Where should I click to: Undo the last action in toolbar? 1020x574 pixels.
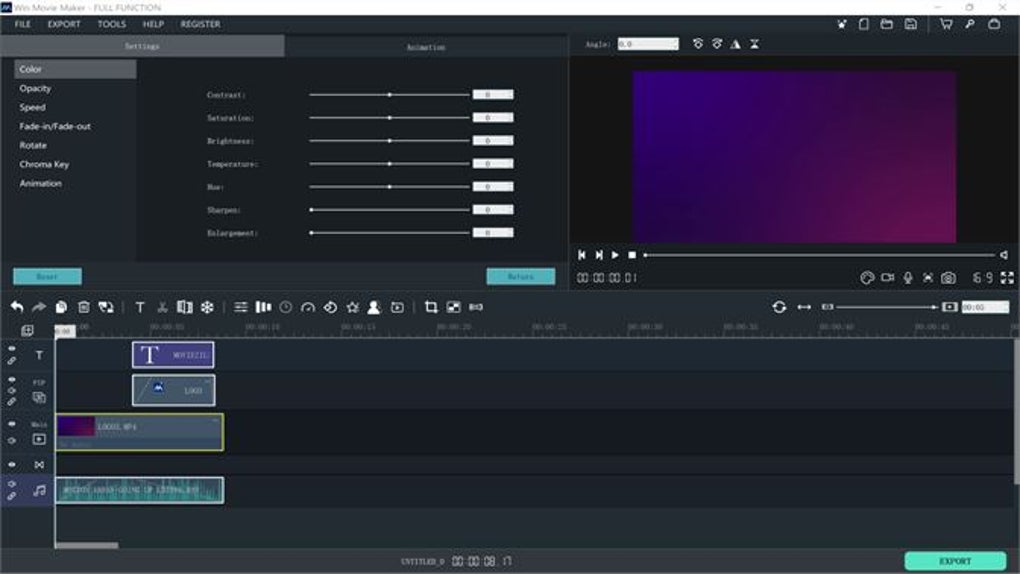click(x=17, y=307)
